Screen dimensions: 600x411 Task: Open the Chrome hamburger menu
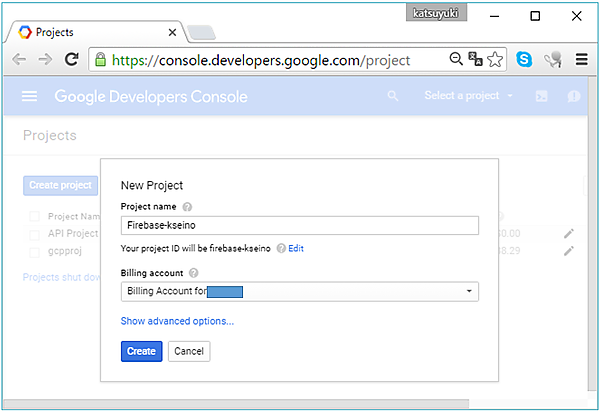pyautogui.click(x=582, y=59)
